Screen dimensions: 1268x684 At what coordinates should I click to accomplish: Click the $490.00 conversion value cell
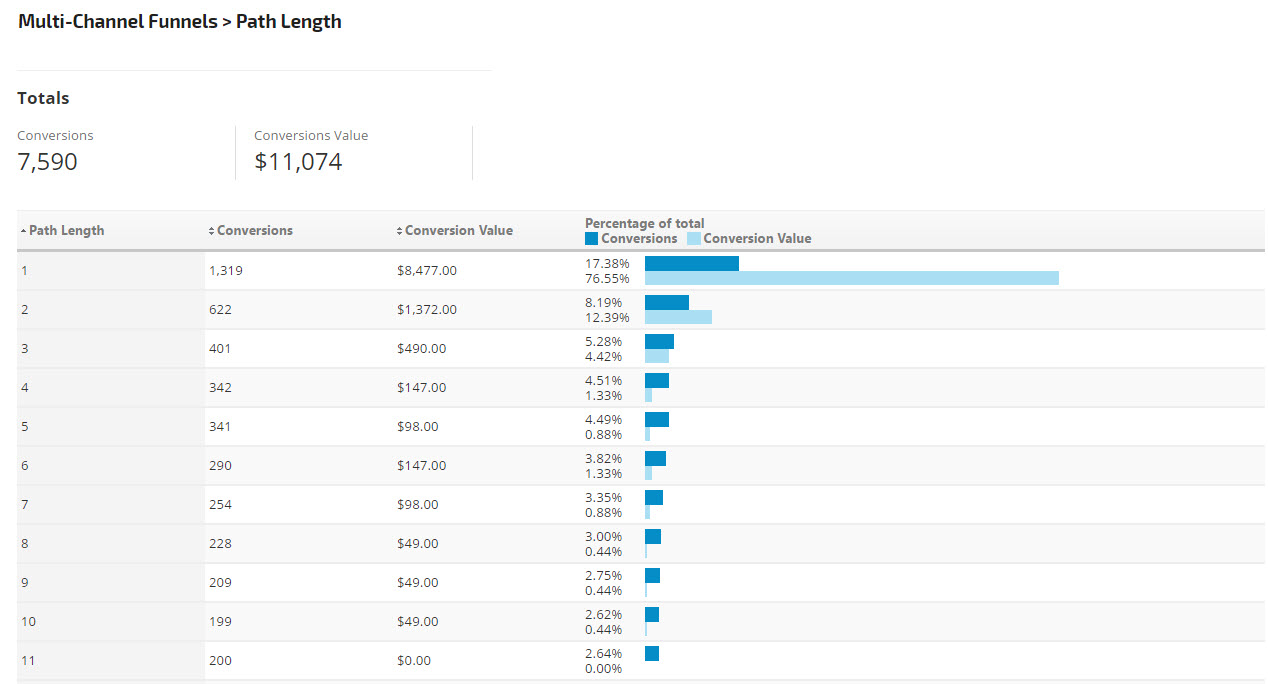[x=421, y=349]
